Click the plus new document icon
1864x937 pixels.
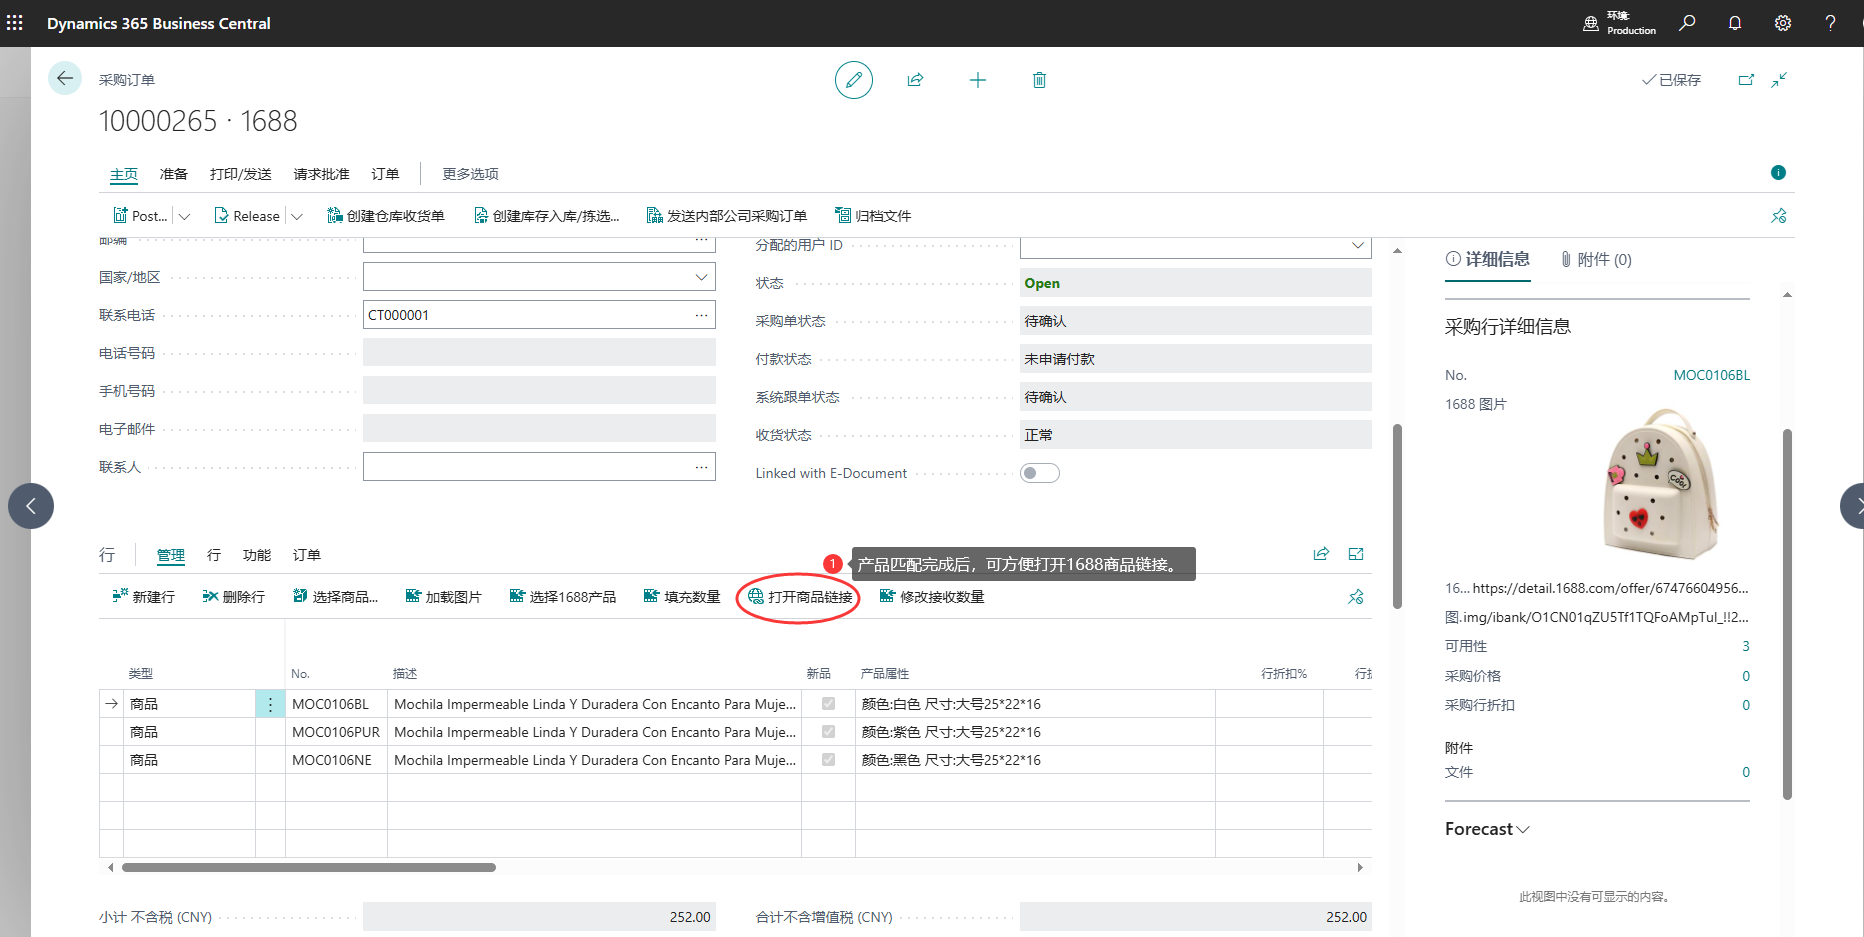pos(977,80)
